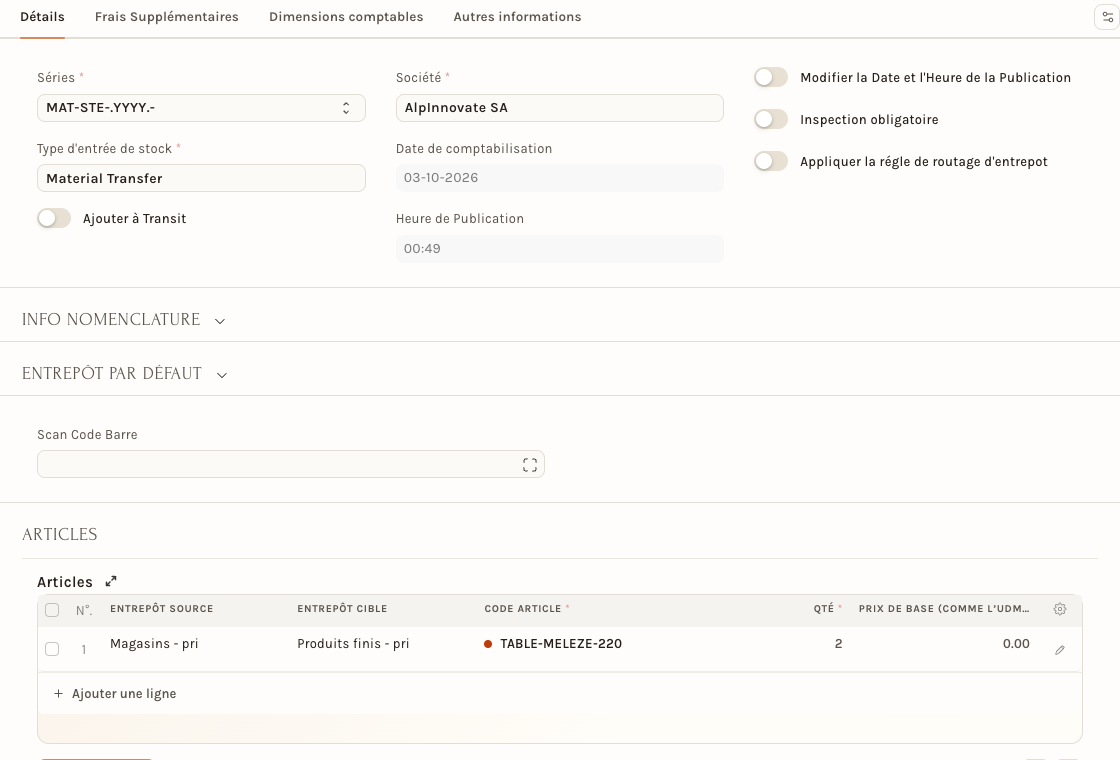Click the row number 1 cell
The height and width of the screenshot is (760, 1120).
[x=84, y=649]
